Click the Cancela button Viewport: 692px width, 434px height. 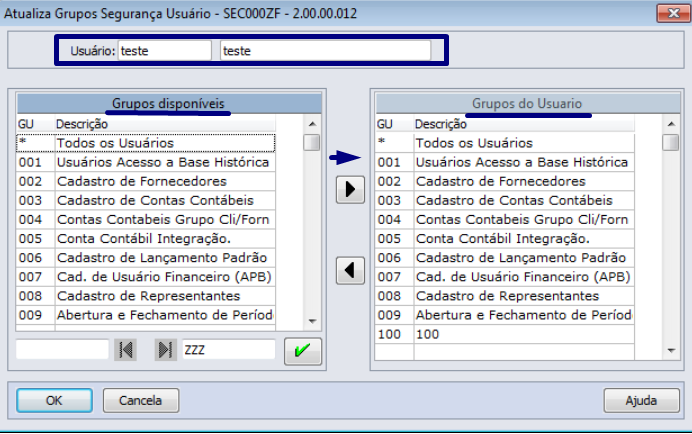coord(141,400)
